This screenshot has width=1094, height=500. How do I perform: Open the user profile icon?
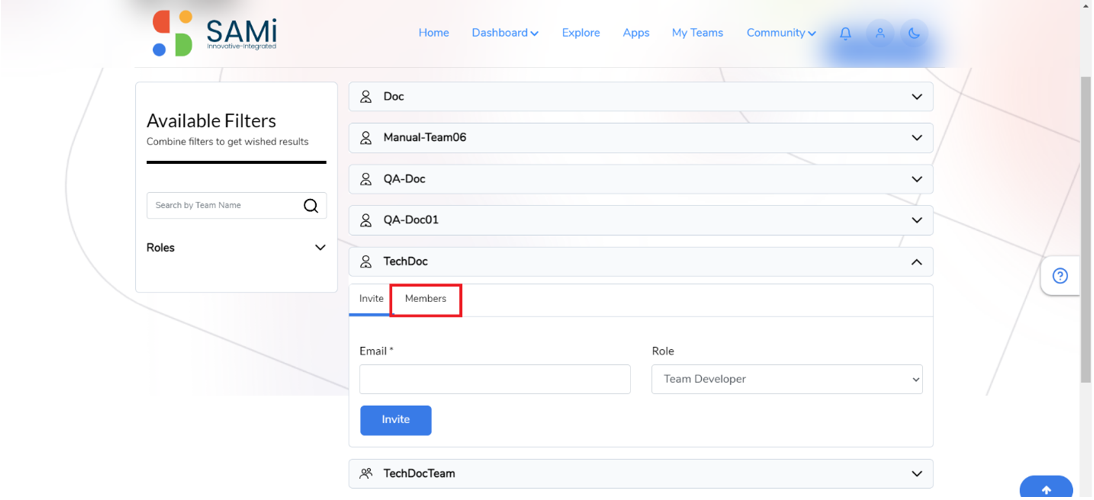pyautogui.click(x=880, y=33)
